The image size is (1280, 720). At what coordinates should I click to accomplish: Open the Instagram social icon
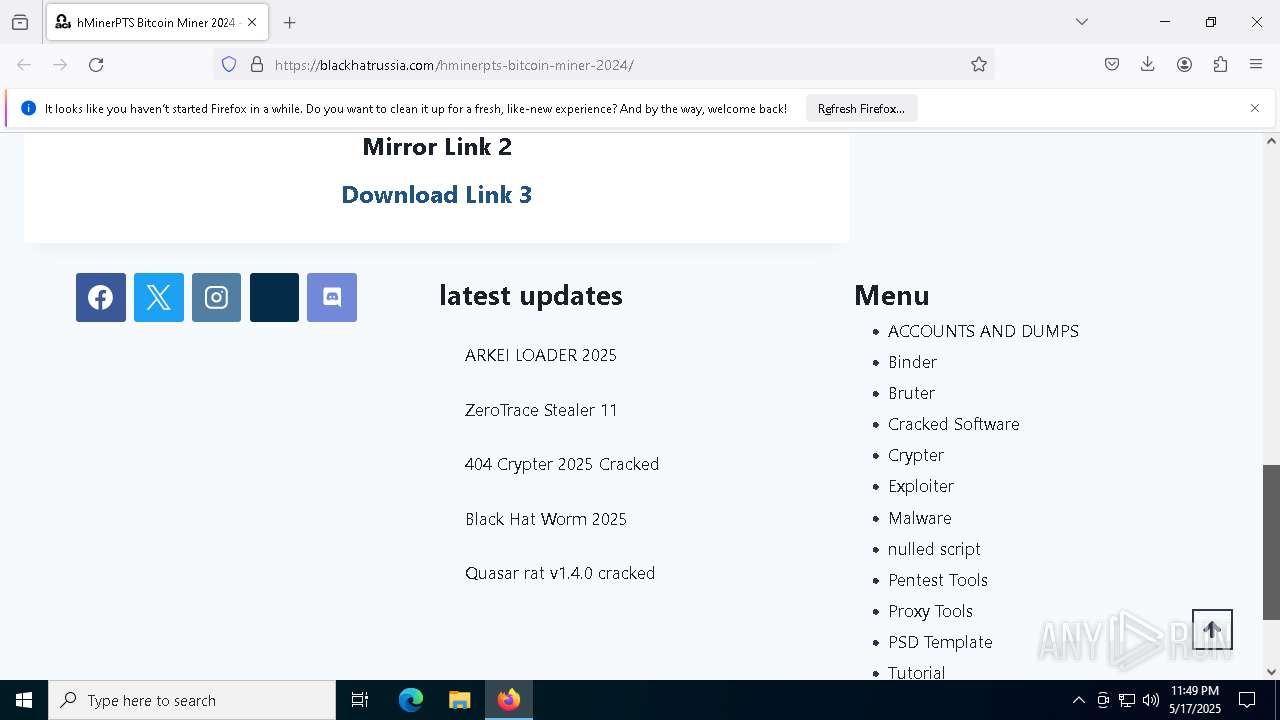[216, 297]
